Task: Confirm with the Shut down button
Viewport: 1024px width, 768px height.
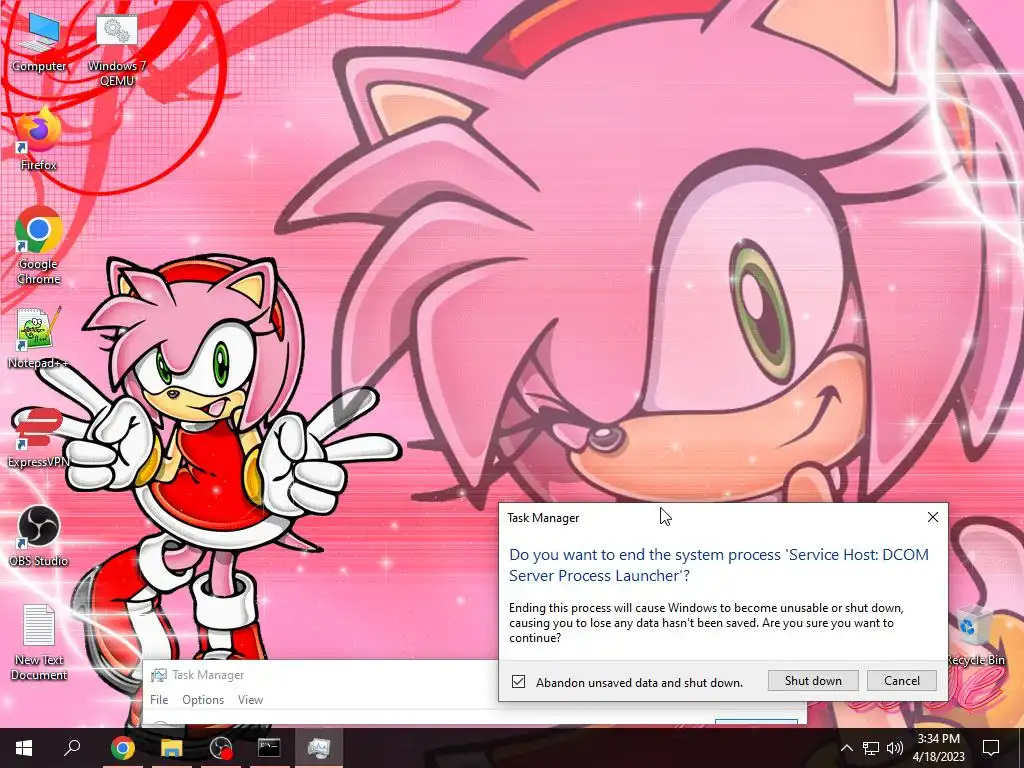Action: tap(813, 680)
